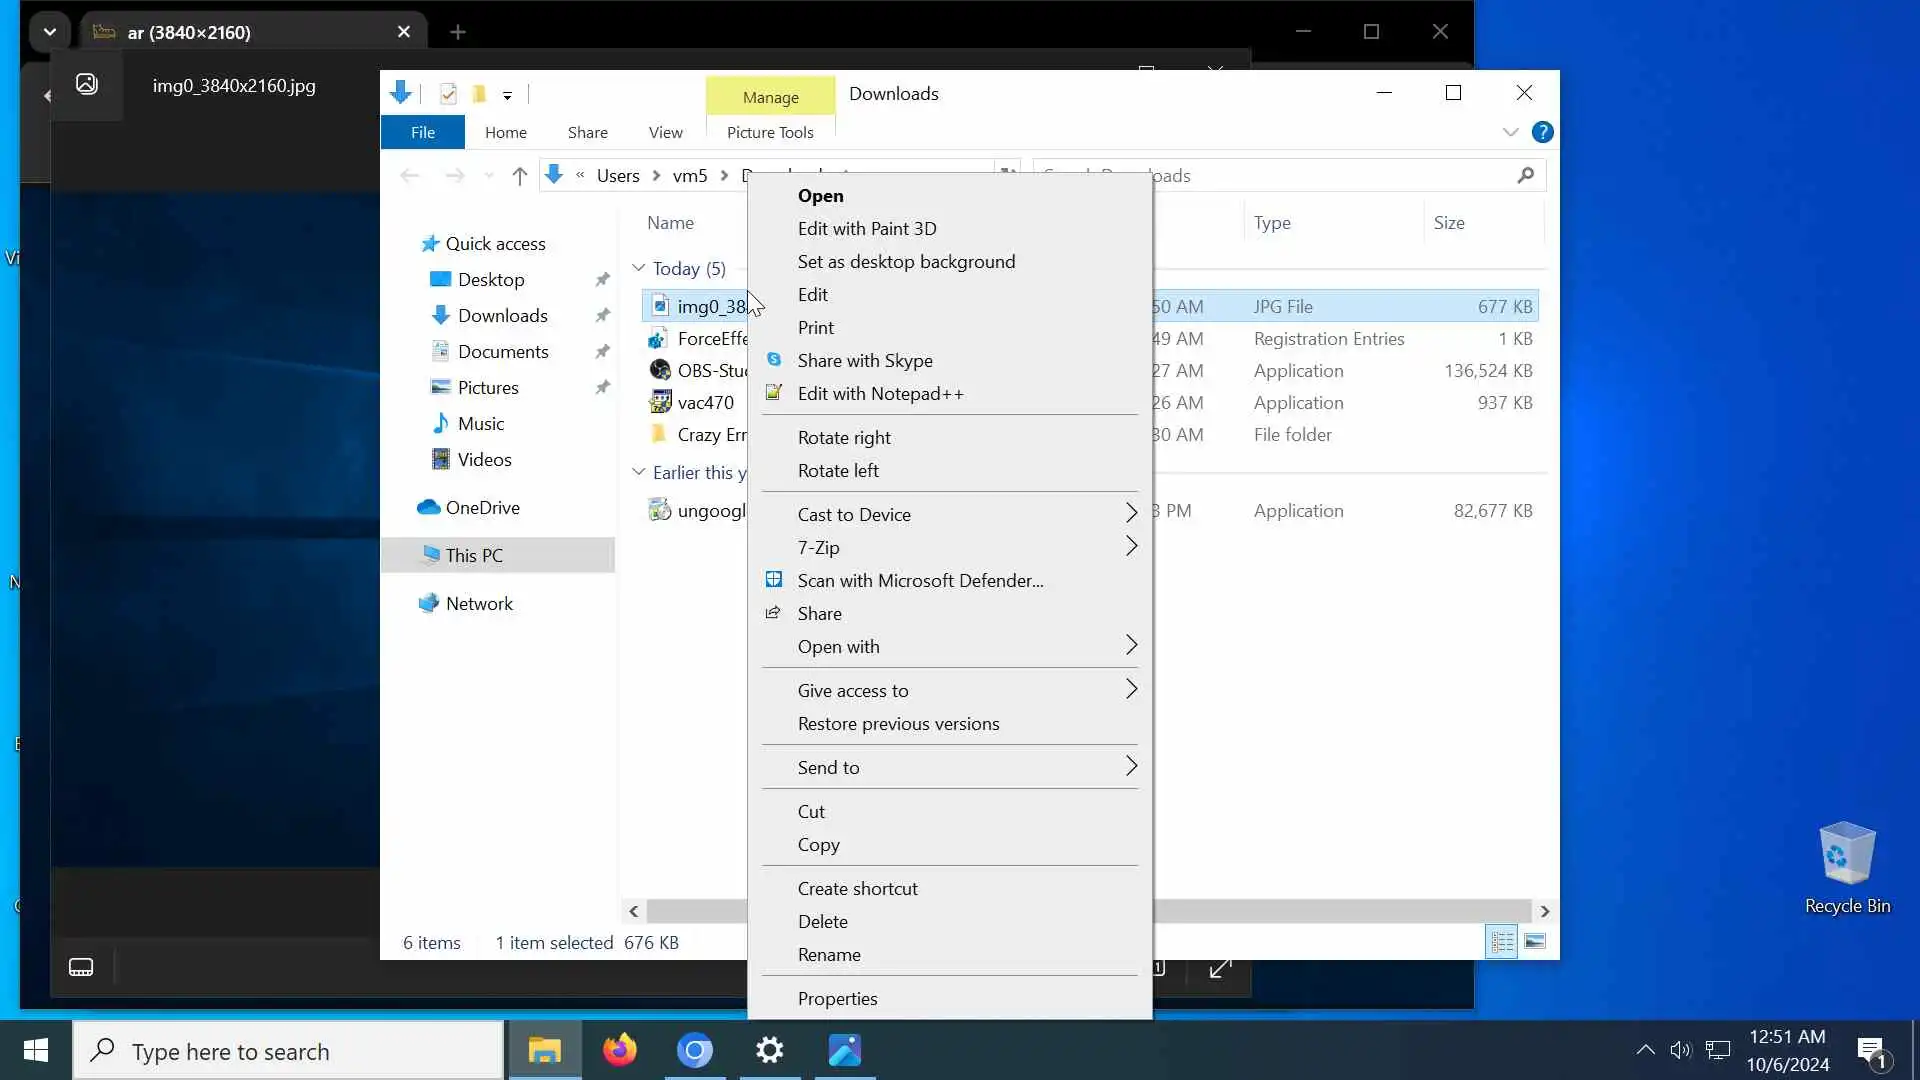Open the Explorer help icon
1920x1080 pixels.
(x=1542, y=132)
